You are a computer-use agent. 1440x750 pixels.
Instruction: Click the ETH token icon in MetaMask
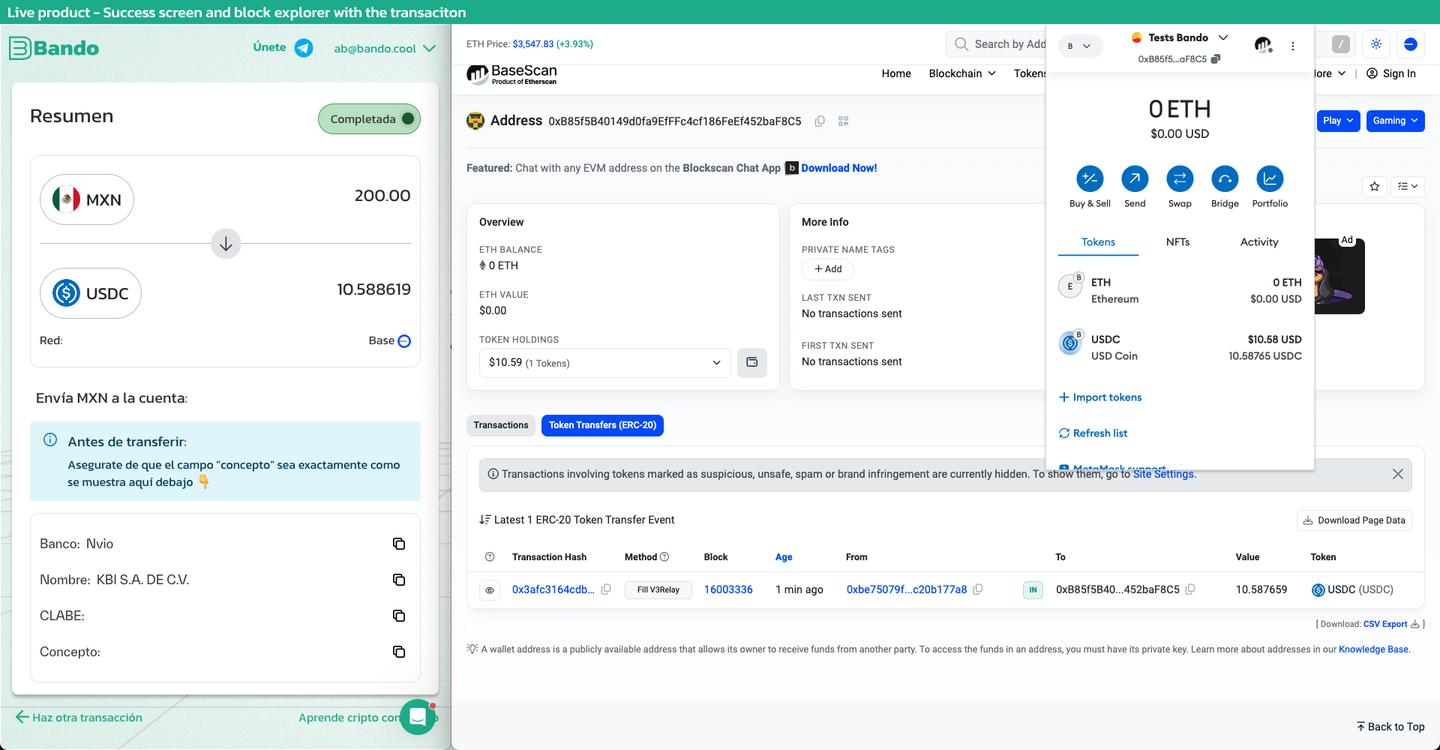(1070, 286)
